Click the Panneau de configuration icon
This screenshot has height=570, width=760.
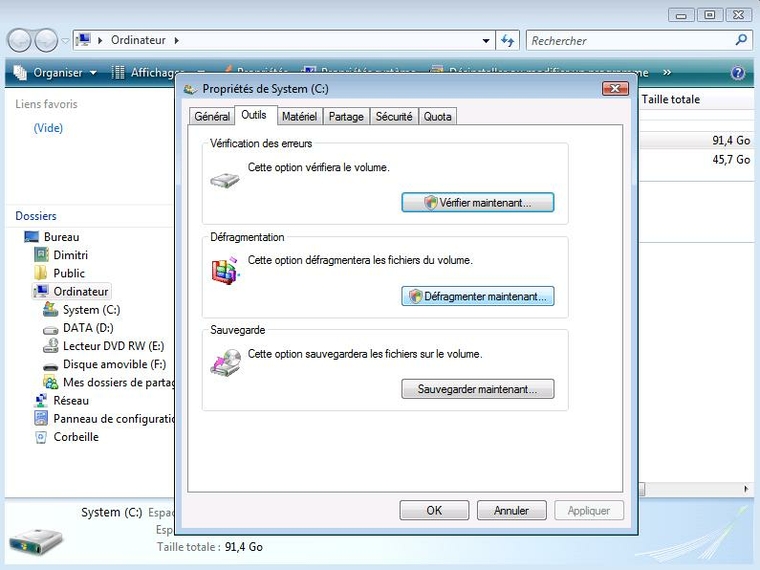coord(41,418)
